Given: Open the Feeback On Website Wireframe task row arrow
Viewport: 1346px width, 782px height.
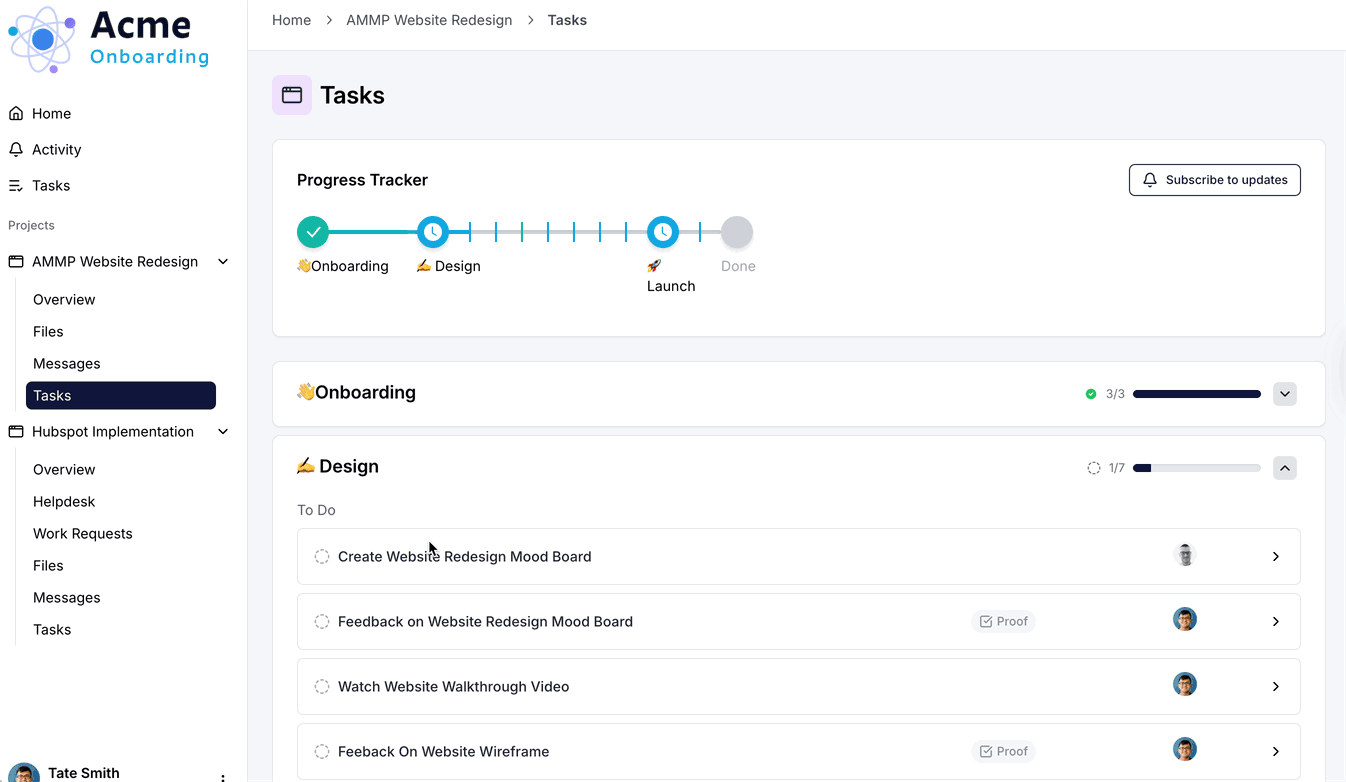Looking at the screenshot, I should [x=1276, y=752].
